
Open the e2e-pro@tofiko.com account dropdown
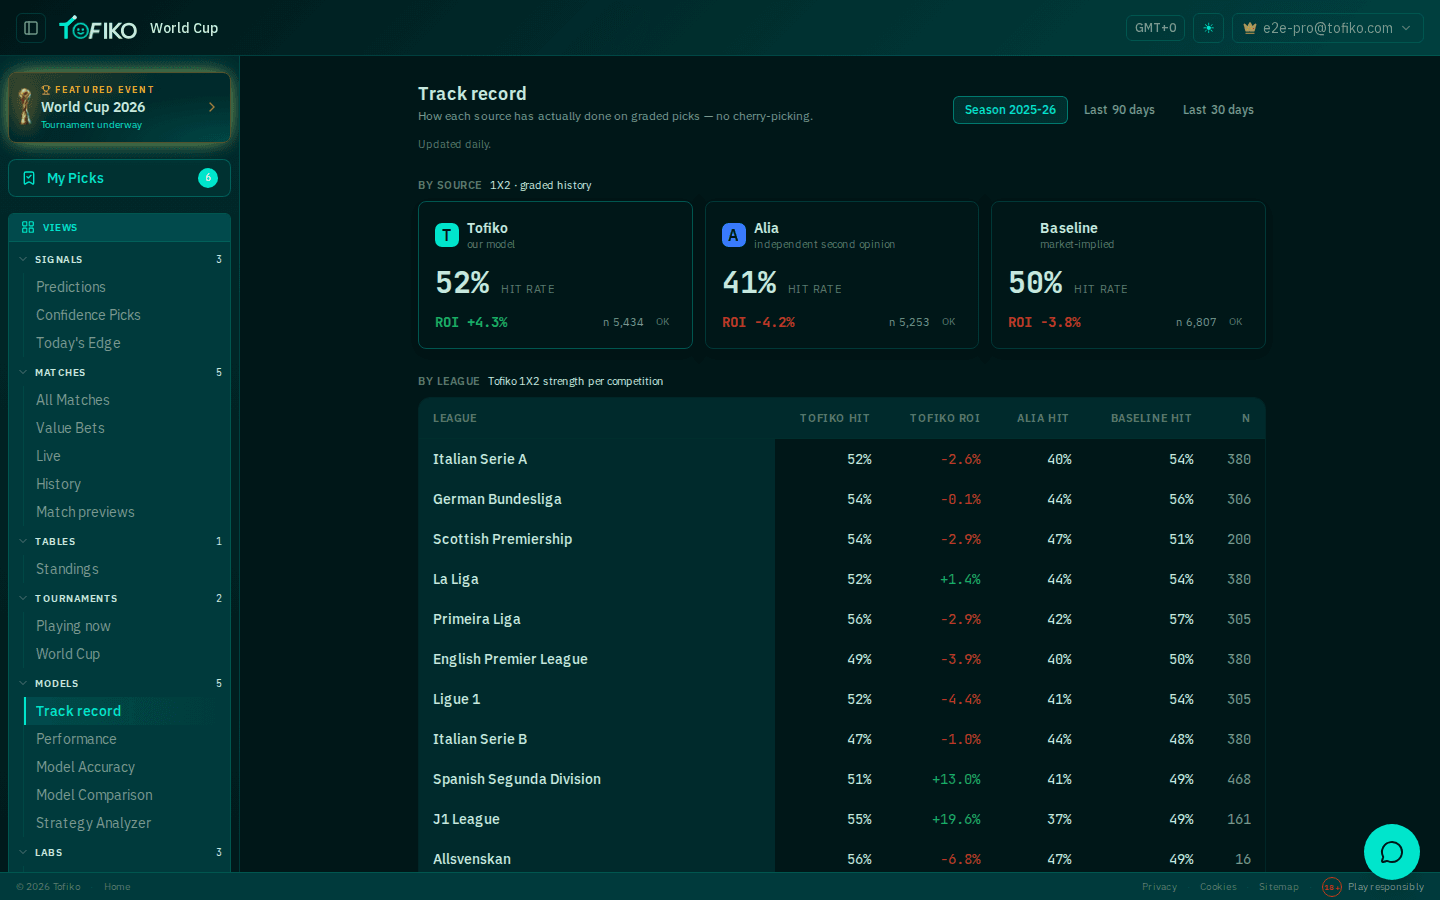coord(1328,28)
